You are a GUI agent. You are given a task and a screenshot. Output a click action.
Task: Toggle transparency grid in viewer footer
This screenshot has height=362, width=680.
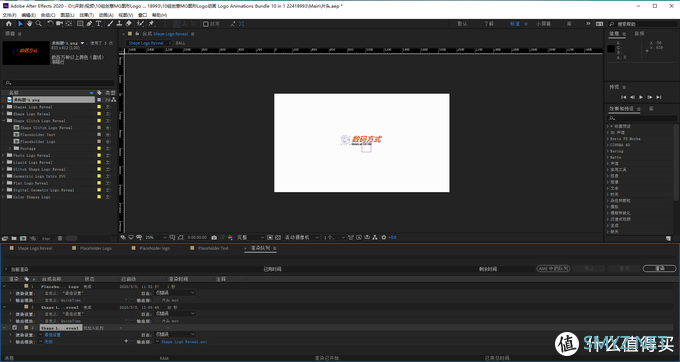pyautogui.click(x=278, y=238)
